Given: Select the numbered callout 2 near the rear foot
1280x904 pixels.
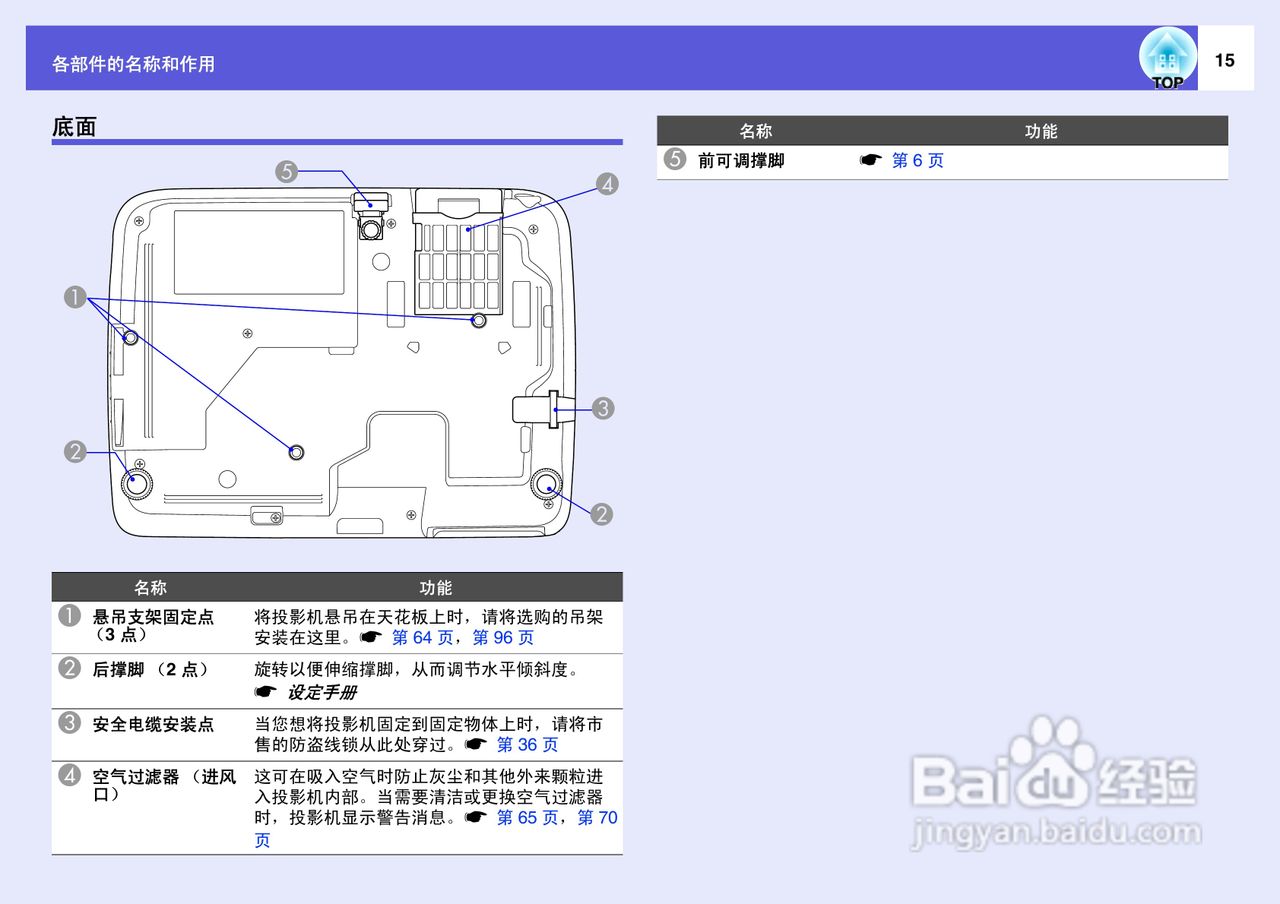Looking at the screenshot, I should [73, 452].
